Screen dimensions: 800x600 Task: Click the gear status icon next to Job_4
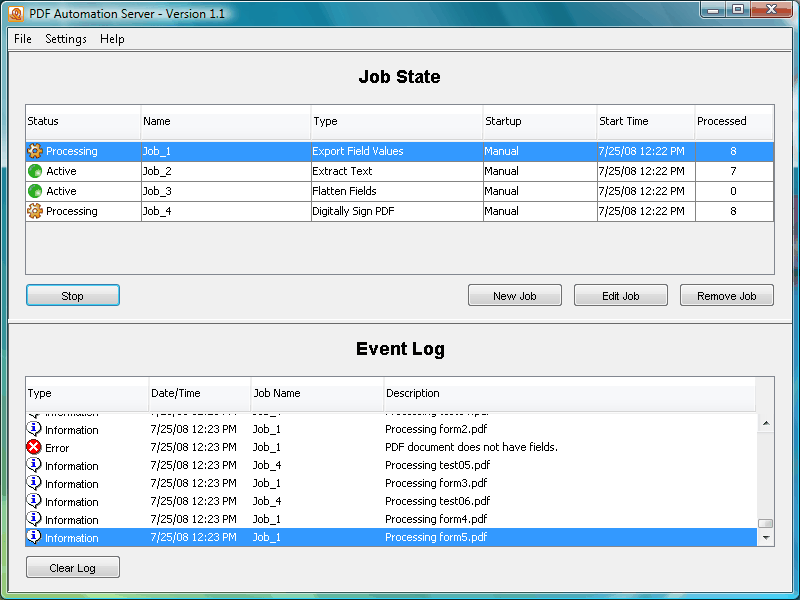(x=34, y=211)
